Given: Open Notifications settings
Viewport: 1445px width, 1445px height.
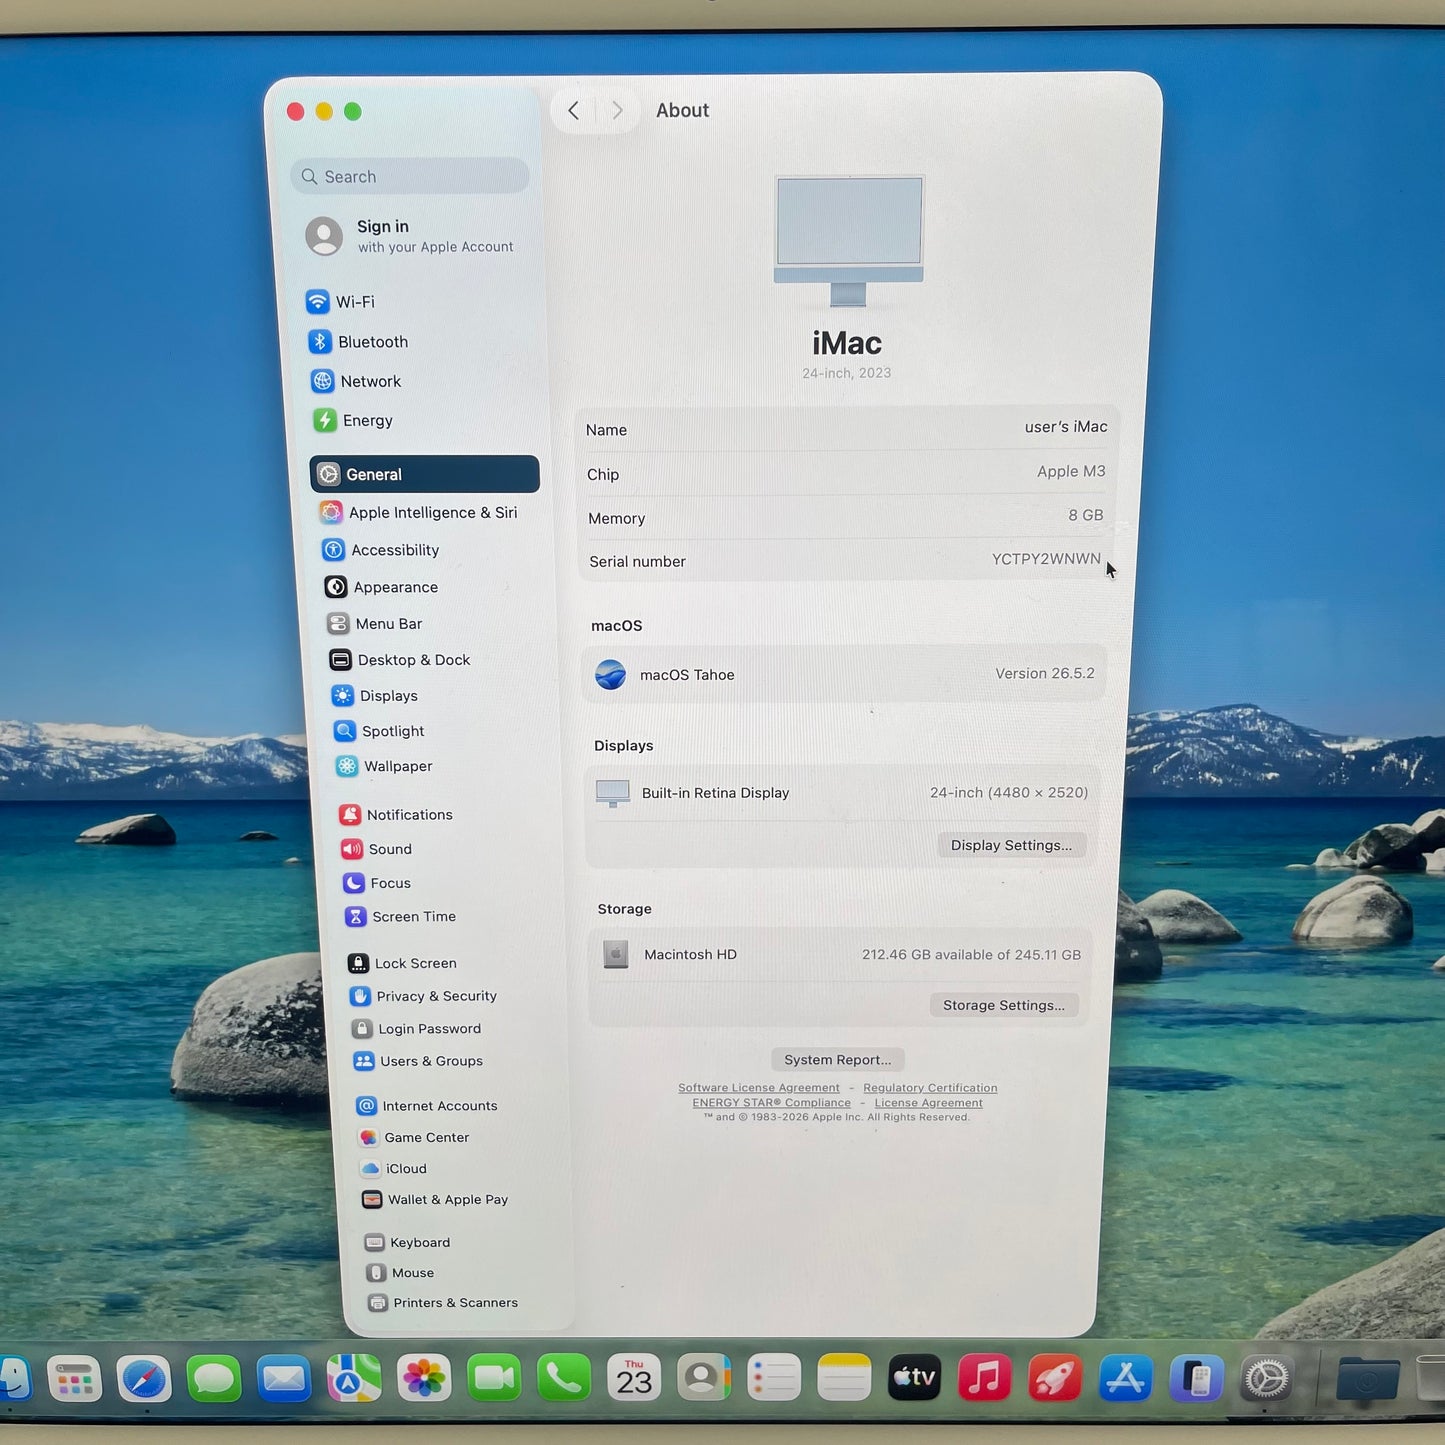Looking at the screenshot, I should pyautogui.click(x=396, y=815).
